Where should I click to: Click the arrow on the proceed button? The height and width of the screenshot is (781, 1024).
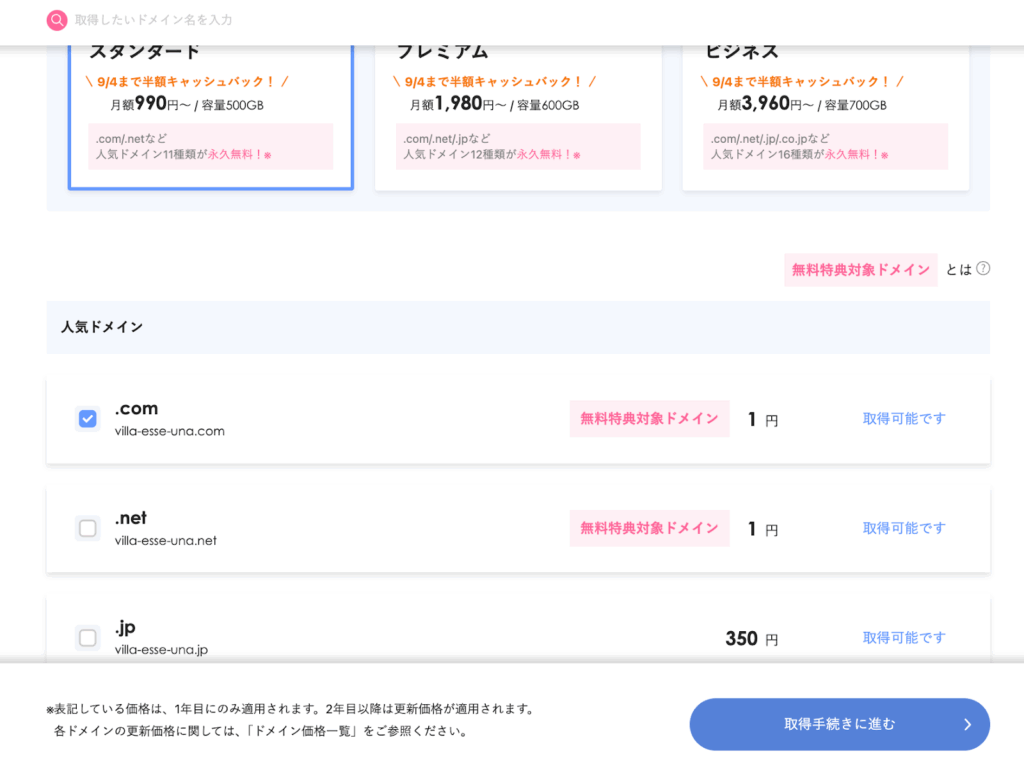(967, 725)
